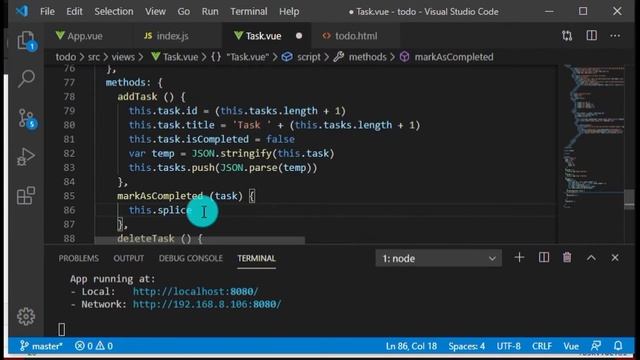Click 'Spaces: 4' indentation setting
This screenshot has width=640, height=360.
point(467,346)
